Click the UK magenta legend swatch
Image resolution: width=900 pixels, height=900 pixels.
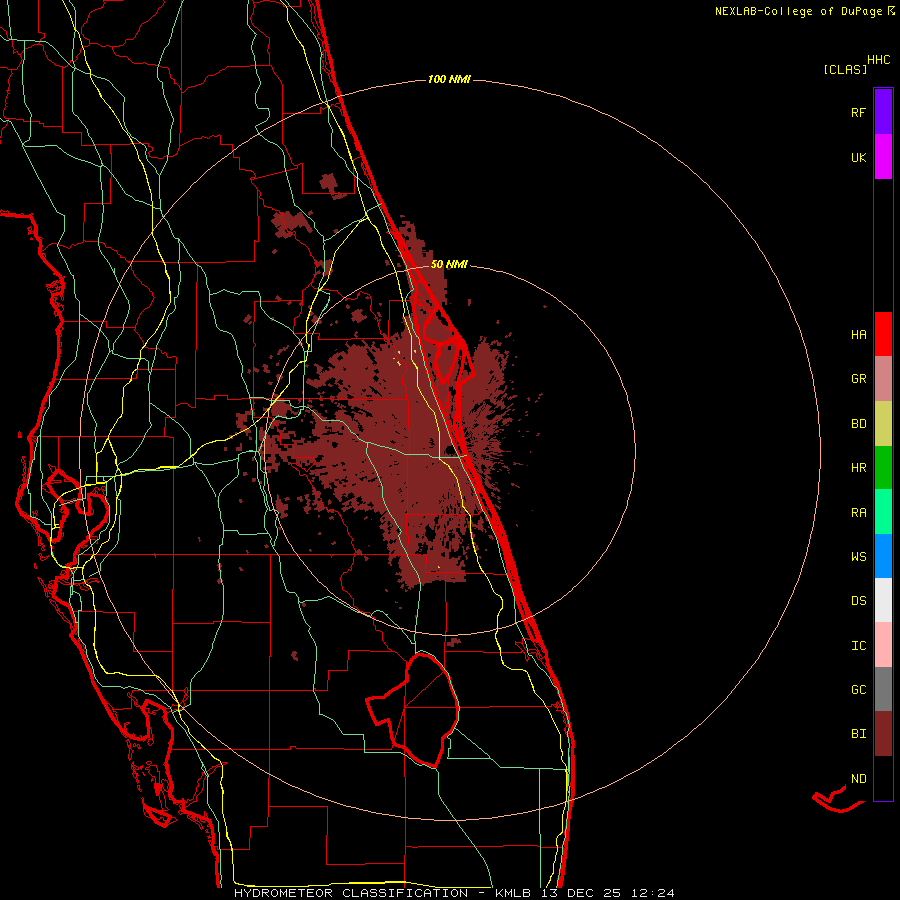coord(883,157)
